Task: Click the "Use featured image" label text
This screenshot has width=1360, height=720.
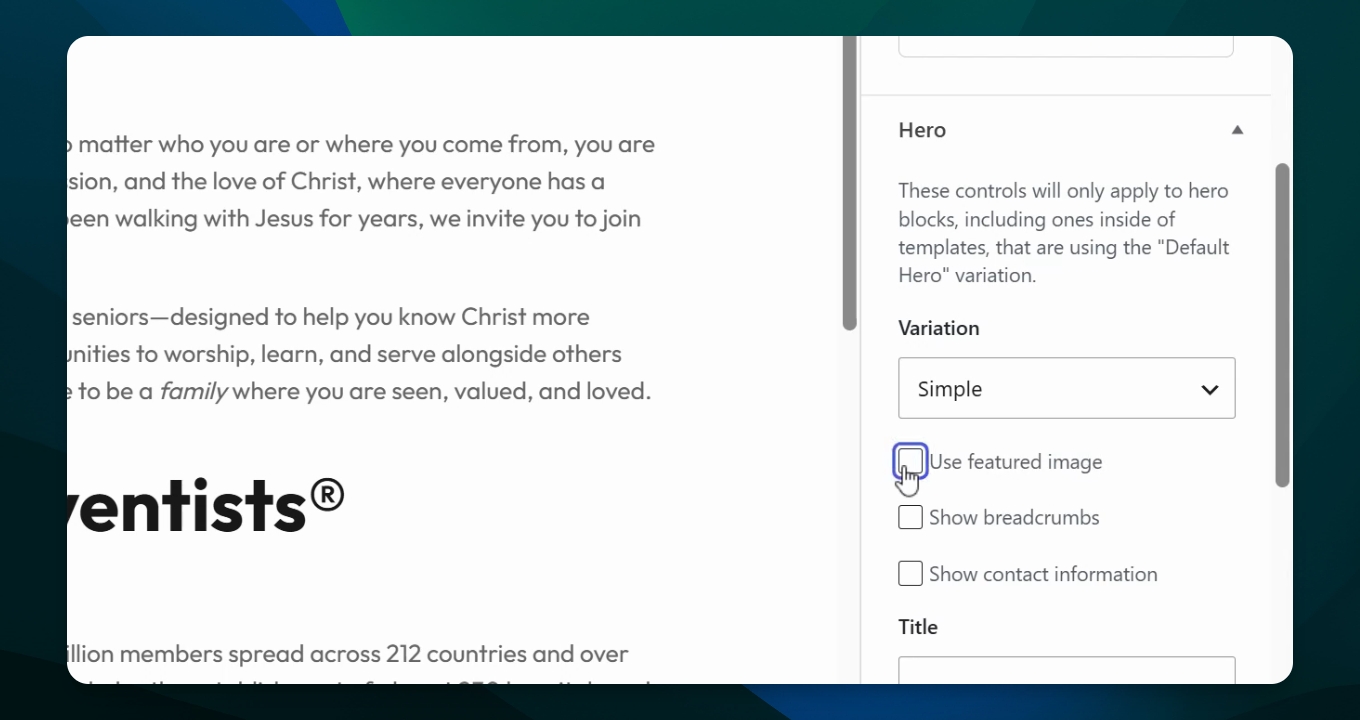Action: pyautogui.click(x=1016, y=462)
